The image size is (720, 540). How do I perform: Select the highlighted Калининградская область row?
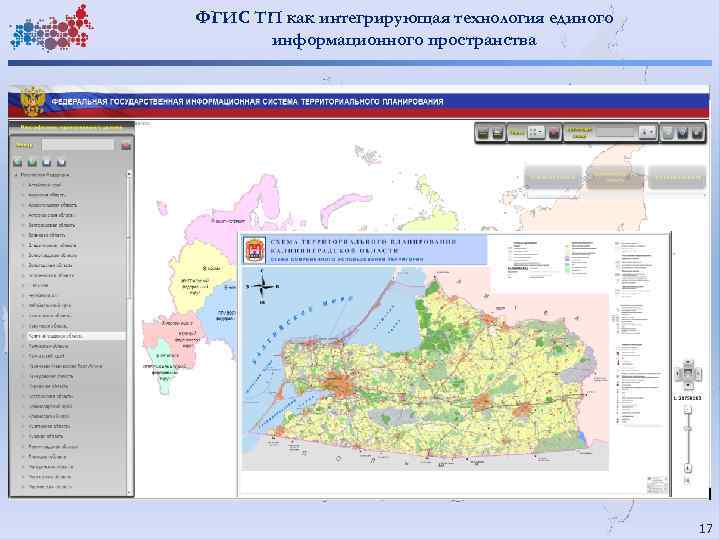(76, 336)
